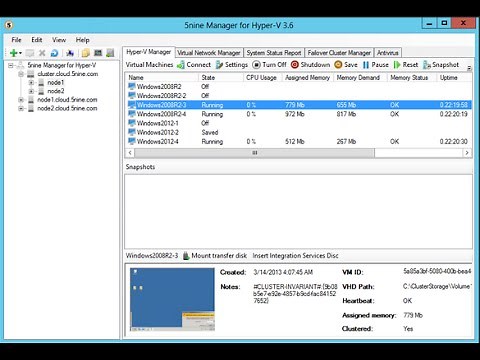Open the View menu
The image size is (480, 360).
[x=59, y=40]
